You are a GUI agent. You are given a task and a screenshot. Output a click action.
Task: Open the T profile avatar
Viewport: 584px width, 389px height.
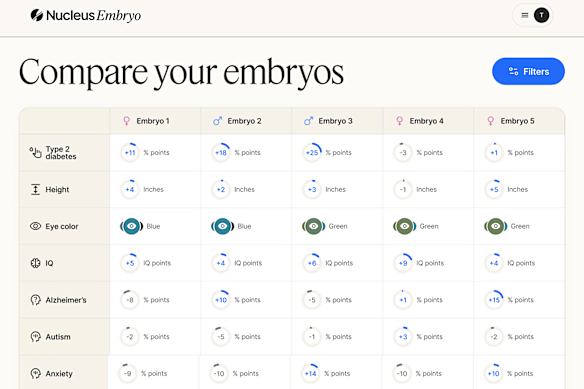(541, 15)
